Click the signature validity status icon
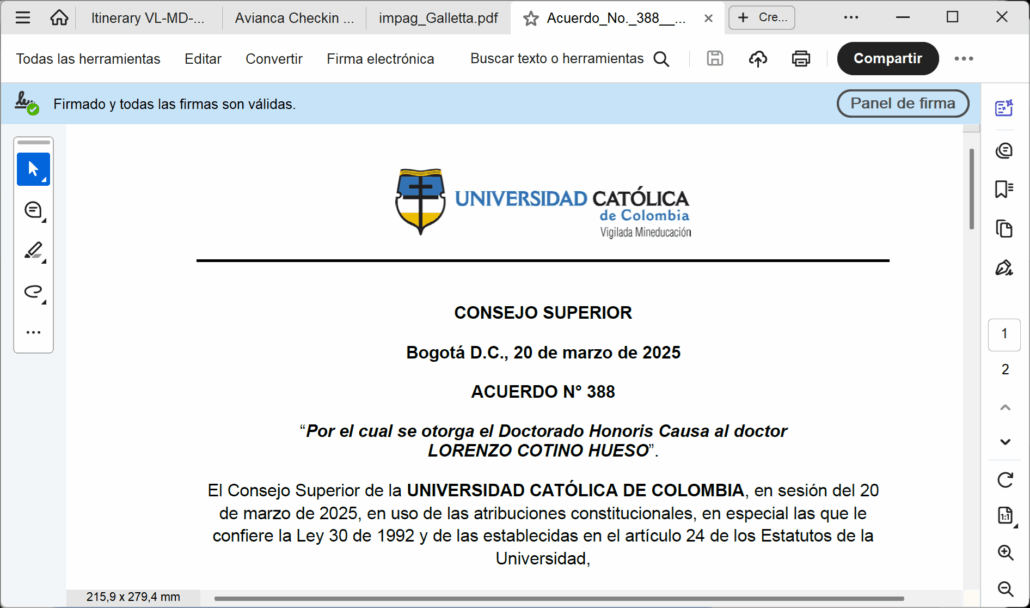This screenshot has height=608, width=1030. tap(27, 103)
